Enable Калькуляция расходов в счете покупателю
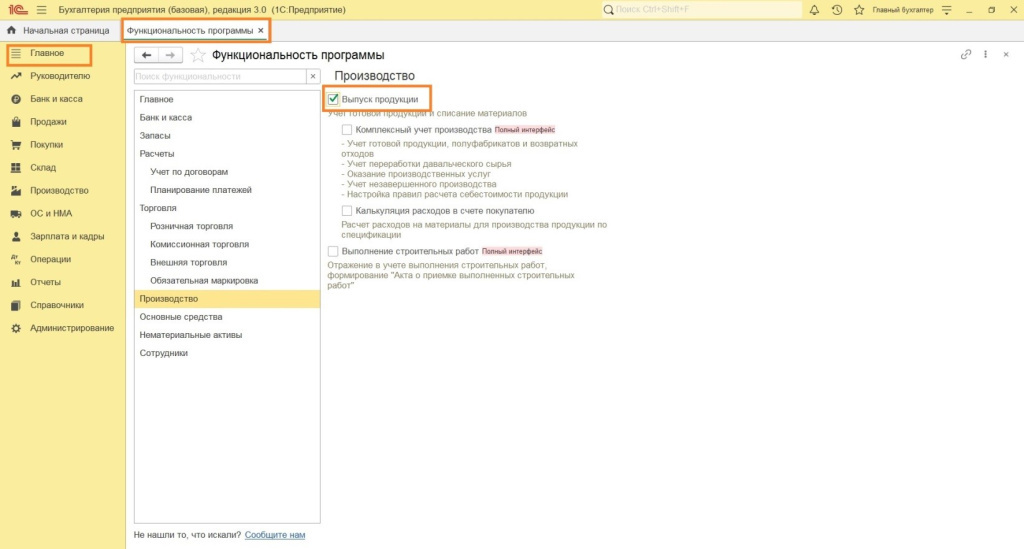 click(347, 211)
